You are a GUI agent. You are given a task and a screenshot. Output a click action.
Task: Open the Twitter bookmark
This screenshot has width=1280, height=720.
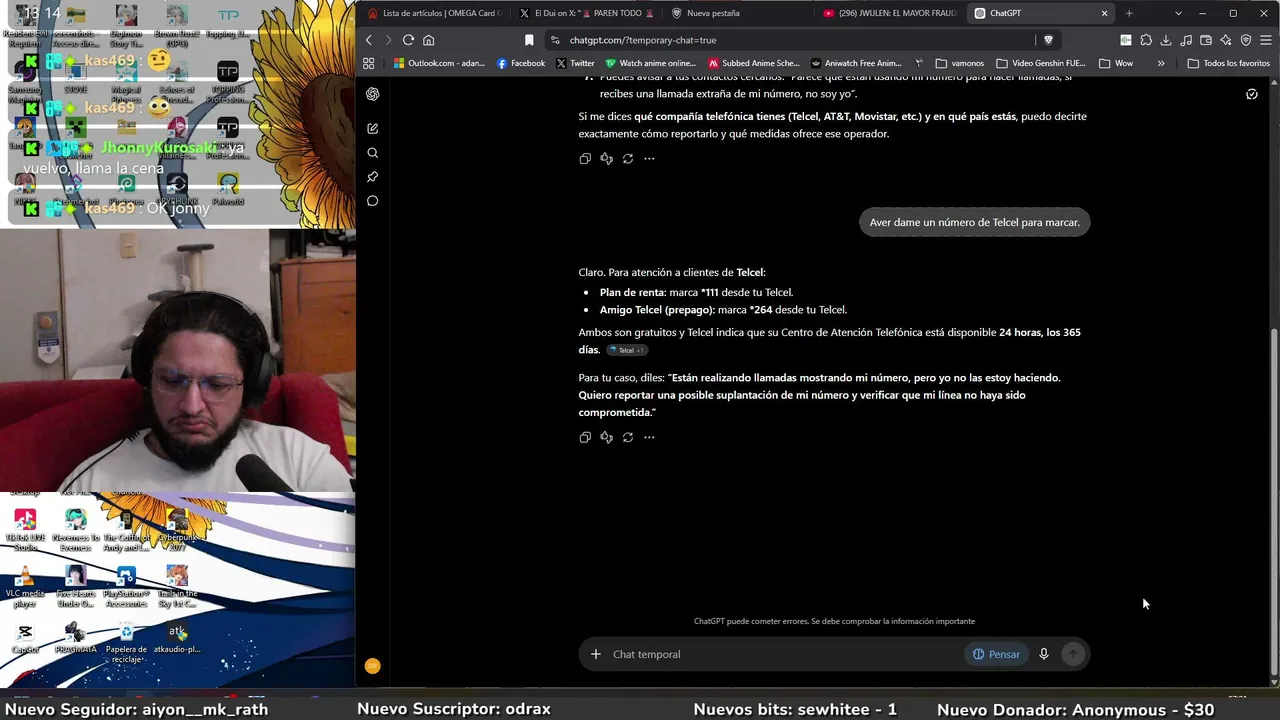coord(575,63)
